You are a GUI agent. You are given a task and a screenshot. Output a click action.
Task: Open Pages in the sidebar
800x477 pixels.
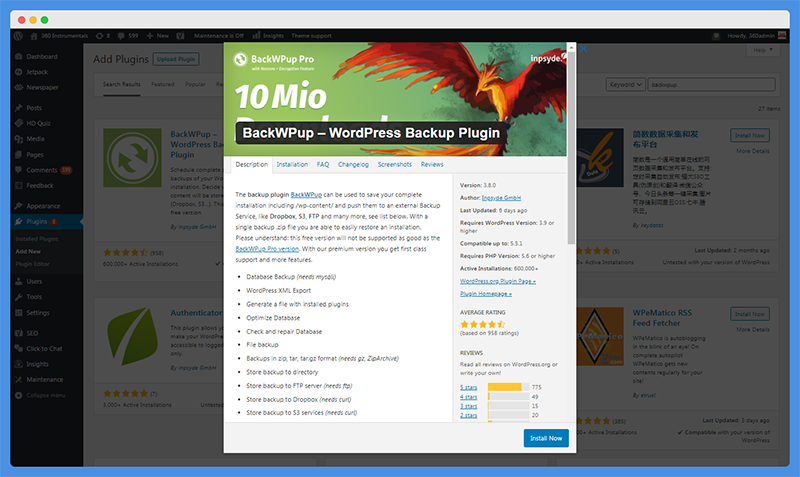pyautogui.click(x=35, y=155)
